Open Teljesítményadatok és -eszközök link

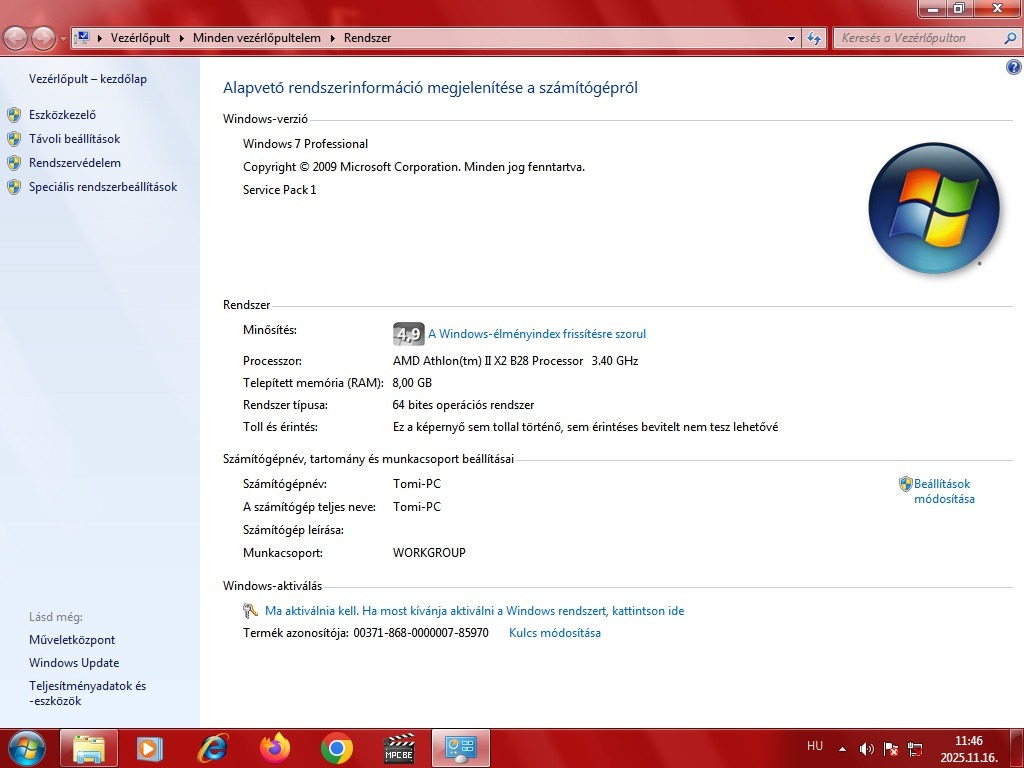(88, 694)
